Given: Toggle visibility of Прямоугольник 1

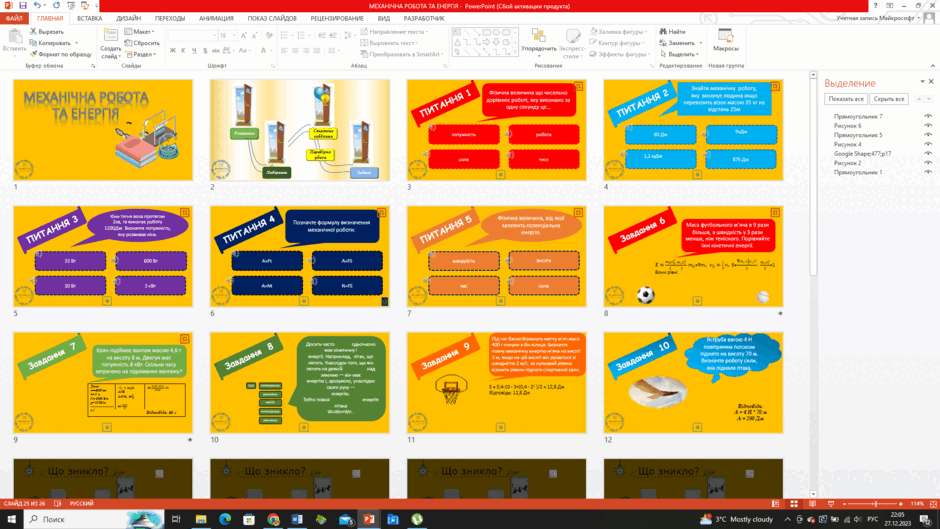Looking at the screenshot, I should (928, 172).
